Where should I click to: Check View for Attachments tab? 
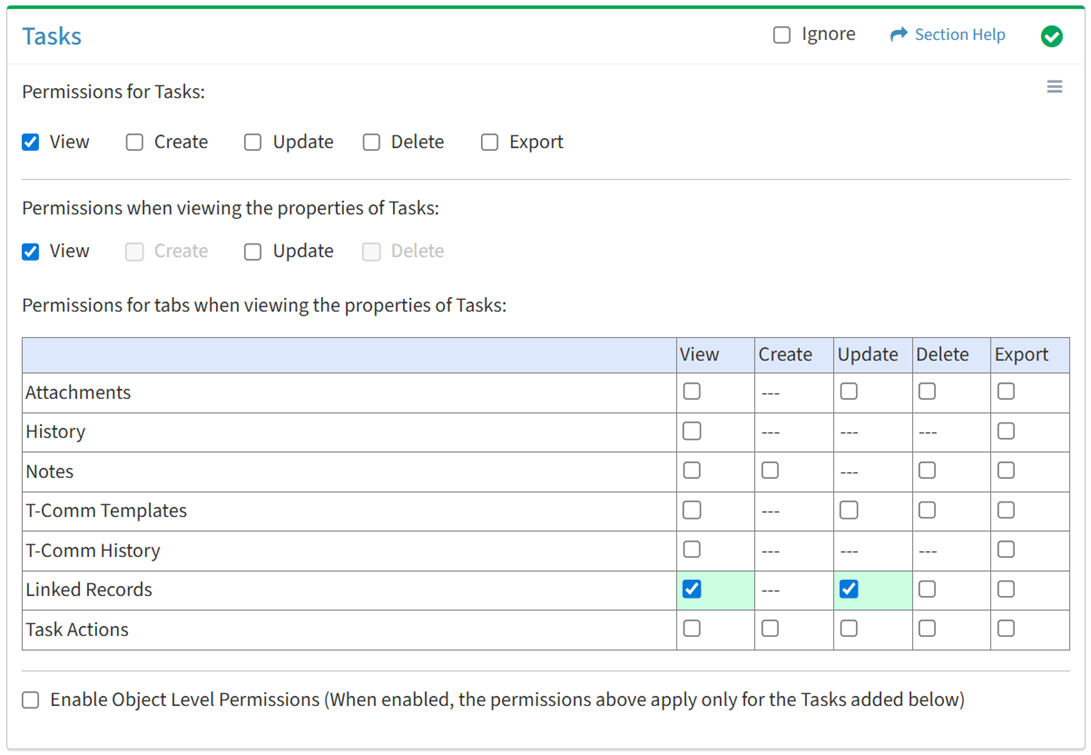coord(692,392)
